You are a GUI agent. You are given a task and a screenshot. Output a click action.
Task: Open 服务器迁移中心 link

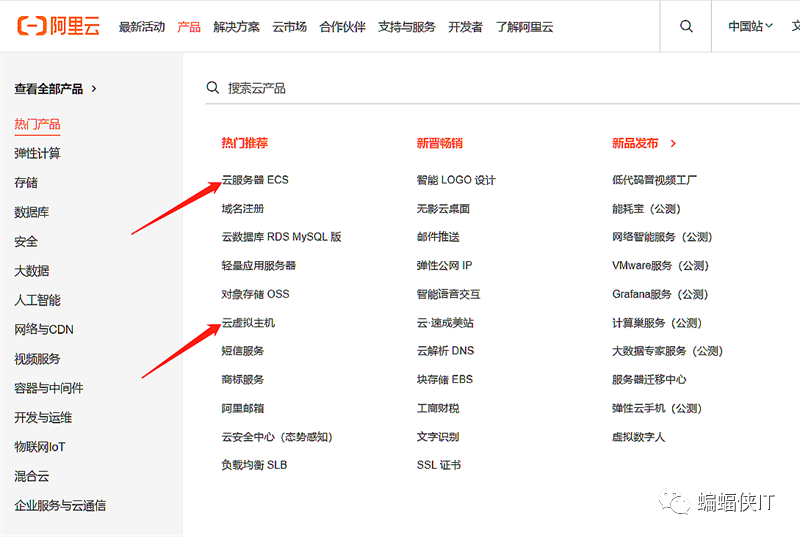(x=649, y=379)
